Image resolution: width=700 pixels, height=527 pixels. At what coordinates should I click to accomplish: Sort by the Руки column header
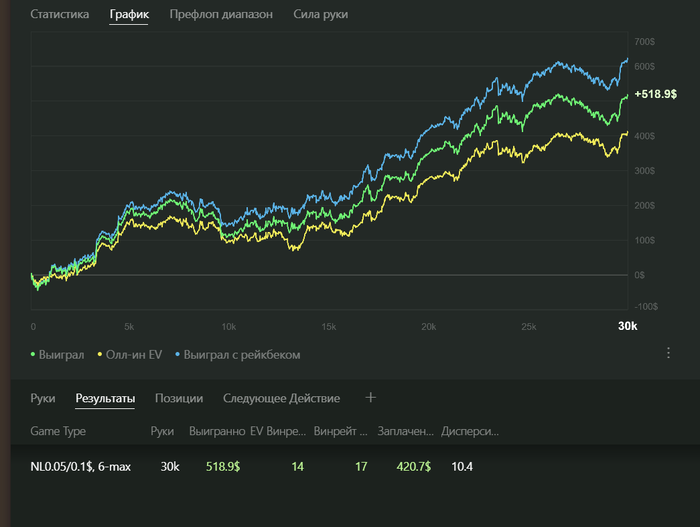(x=162, y=431)
